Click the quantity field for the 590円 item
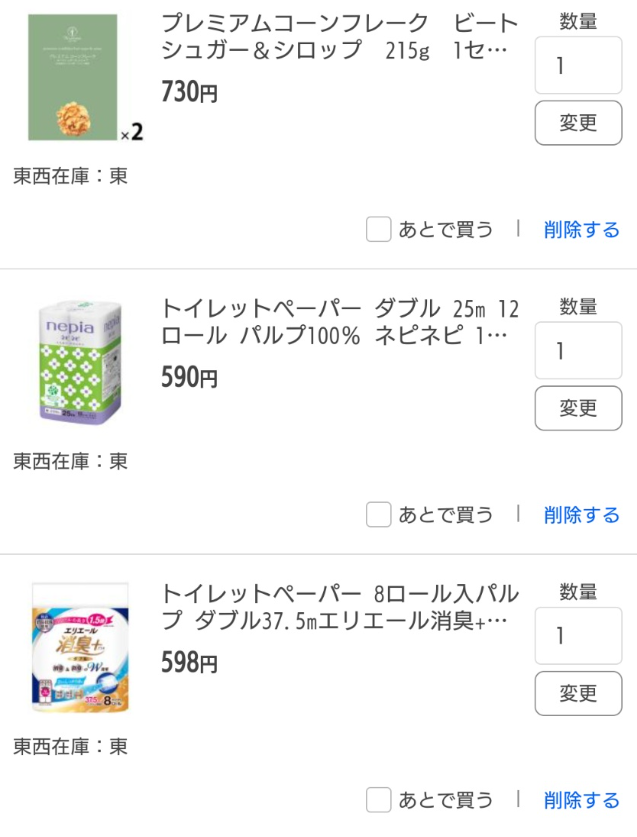This screenshot has width=637, height=837. point(578,350)
